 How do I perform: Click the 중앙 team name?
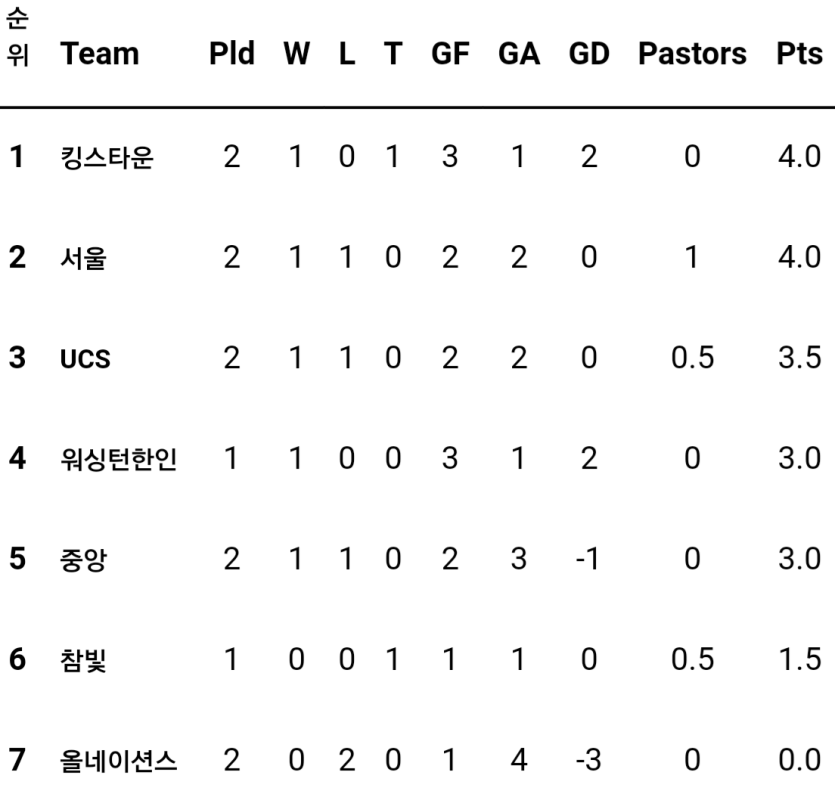coord(83,560)
